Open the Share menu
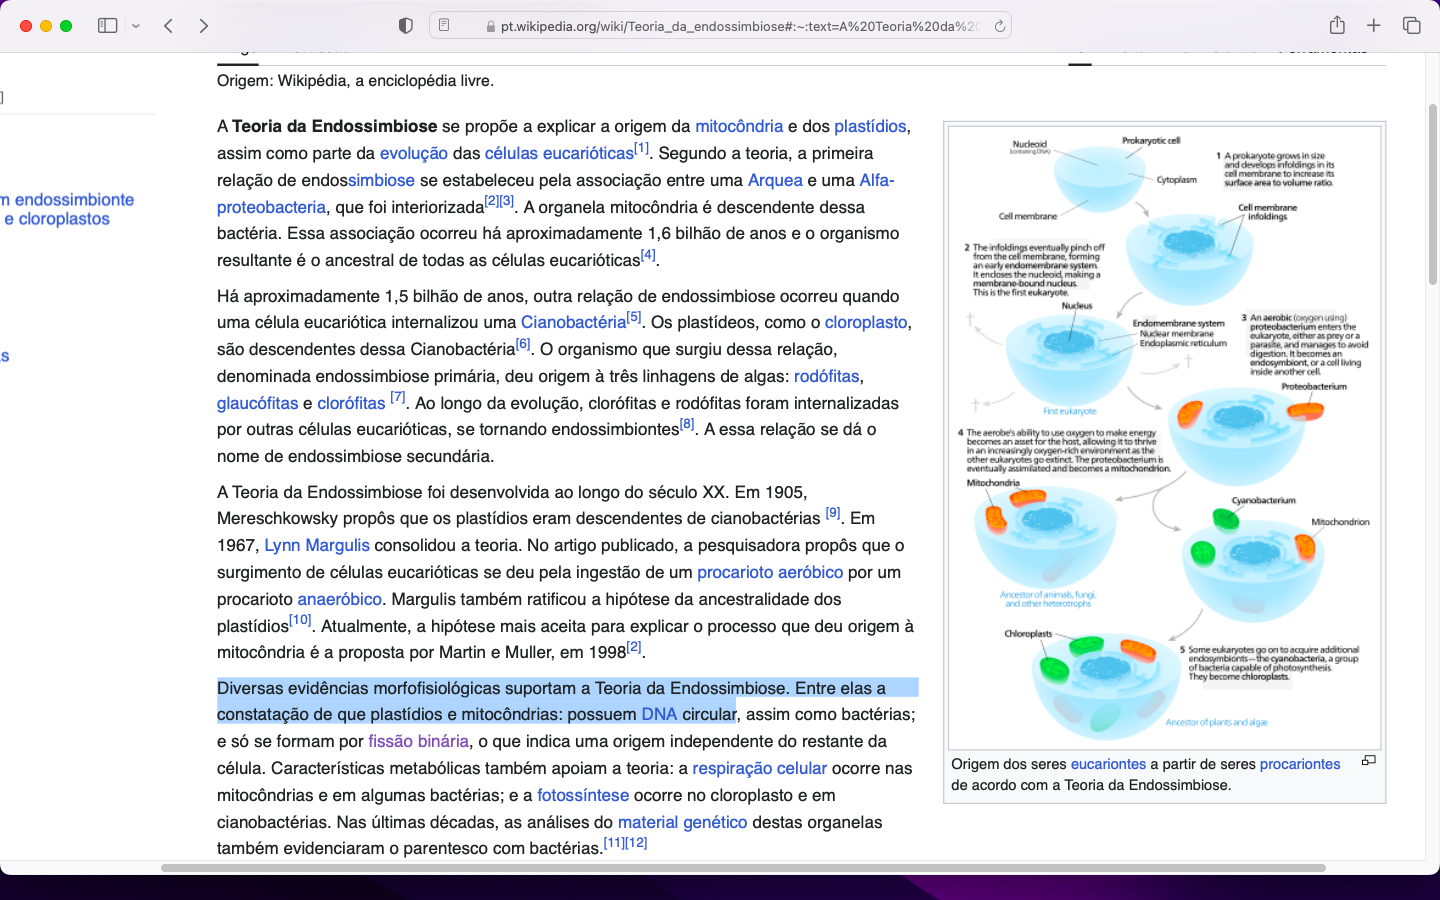This screenshot has width=1440, height=900. coord(1337,26)
